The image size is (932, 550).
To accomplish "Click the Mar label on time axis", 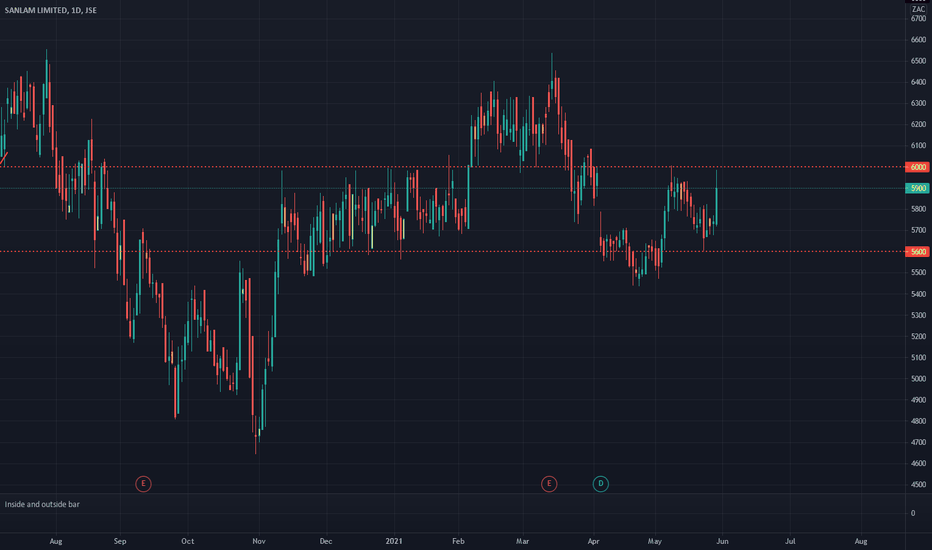I will [x=522, y=541].
